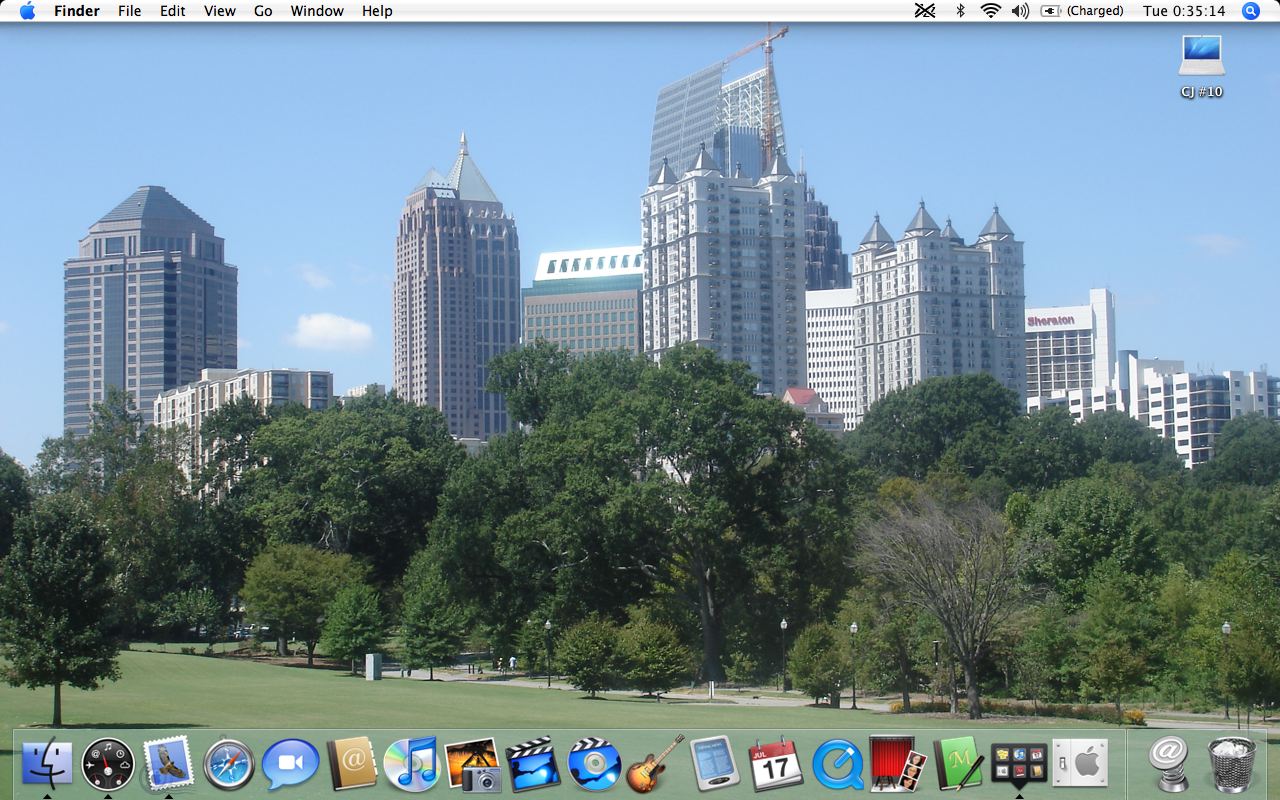Click the clock reading Tue 0:35:14
Viewport: 1280px width, 800px height.
[1184, 11]
